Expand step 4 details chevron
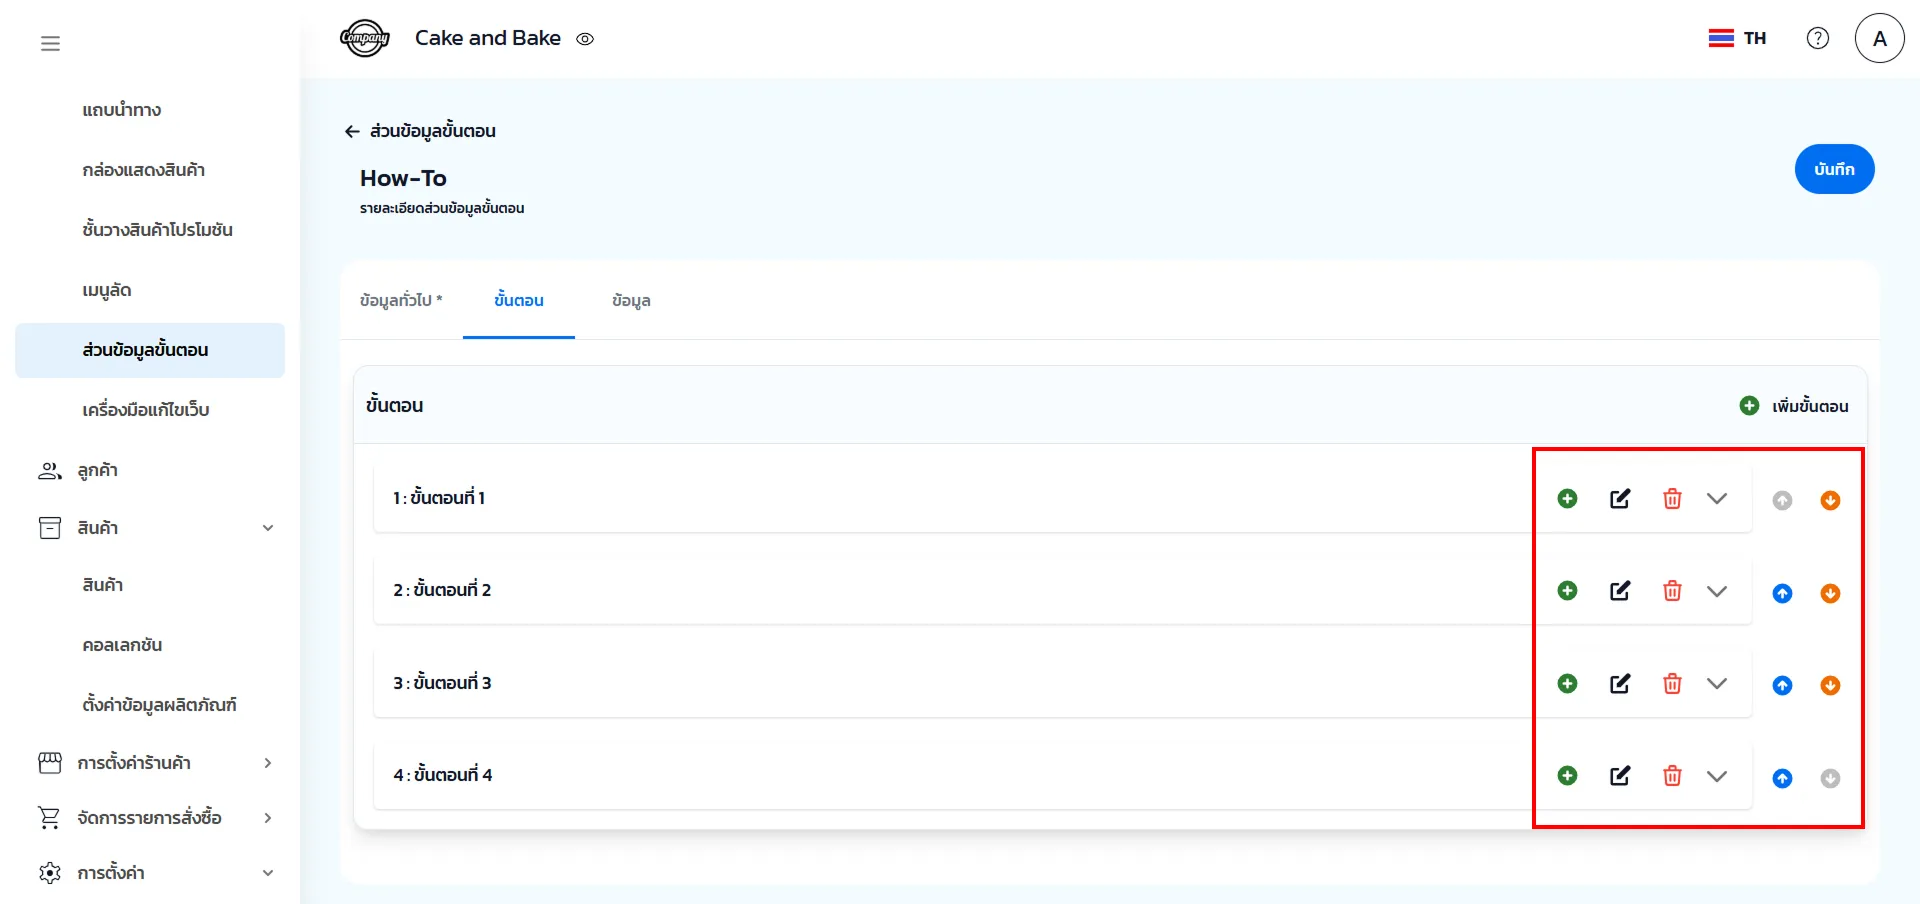Viewport: 1920px width, 904px height. [1717, 776]
